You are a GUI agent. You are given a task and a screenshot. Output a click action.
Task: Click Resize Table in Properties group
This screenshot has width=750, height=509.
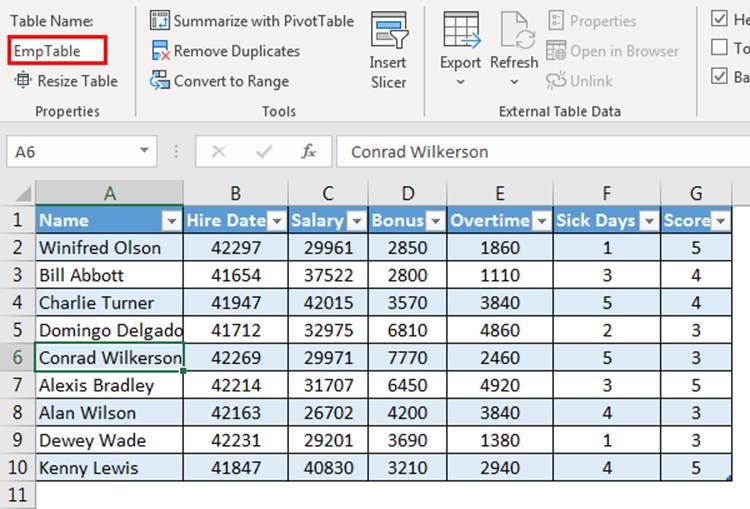click(x=66, y=81)
